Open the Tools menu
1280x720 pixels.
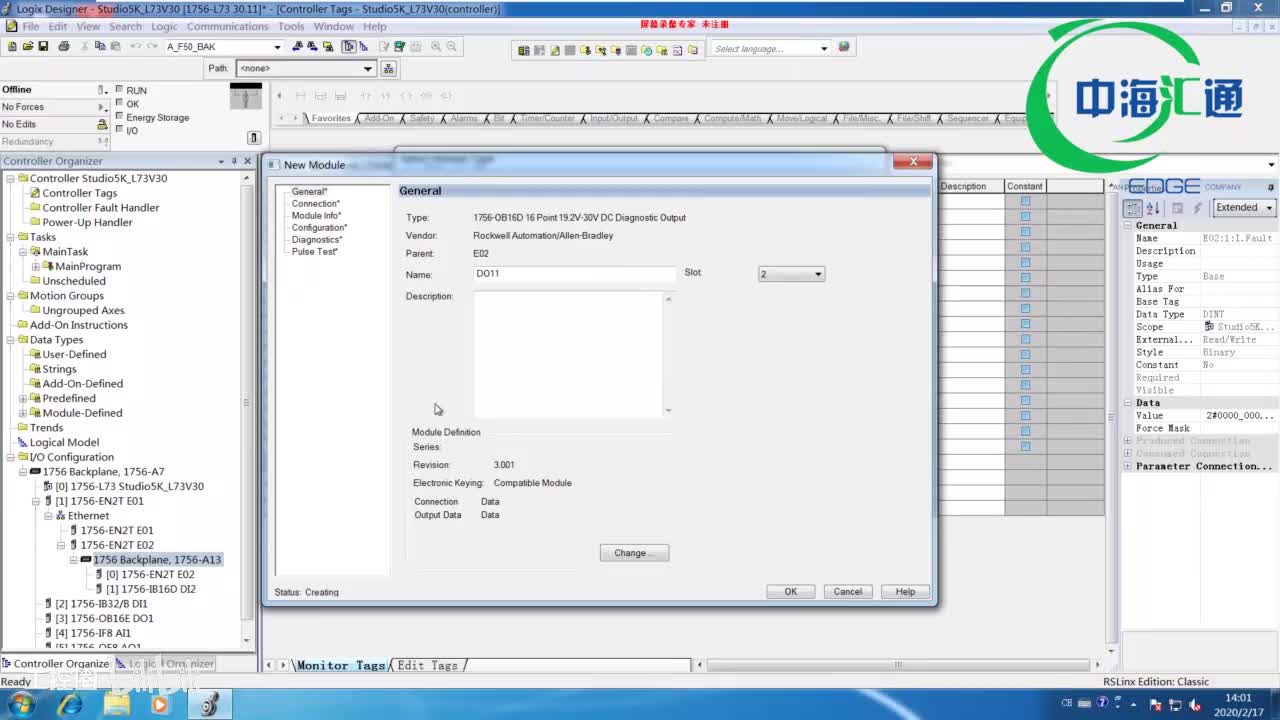tap(291, 26)
